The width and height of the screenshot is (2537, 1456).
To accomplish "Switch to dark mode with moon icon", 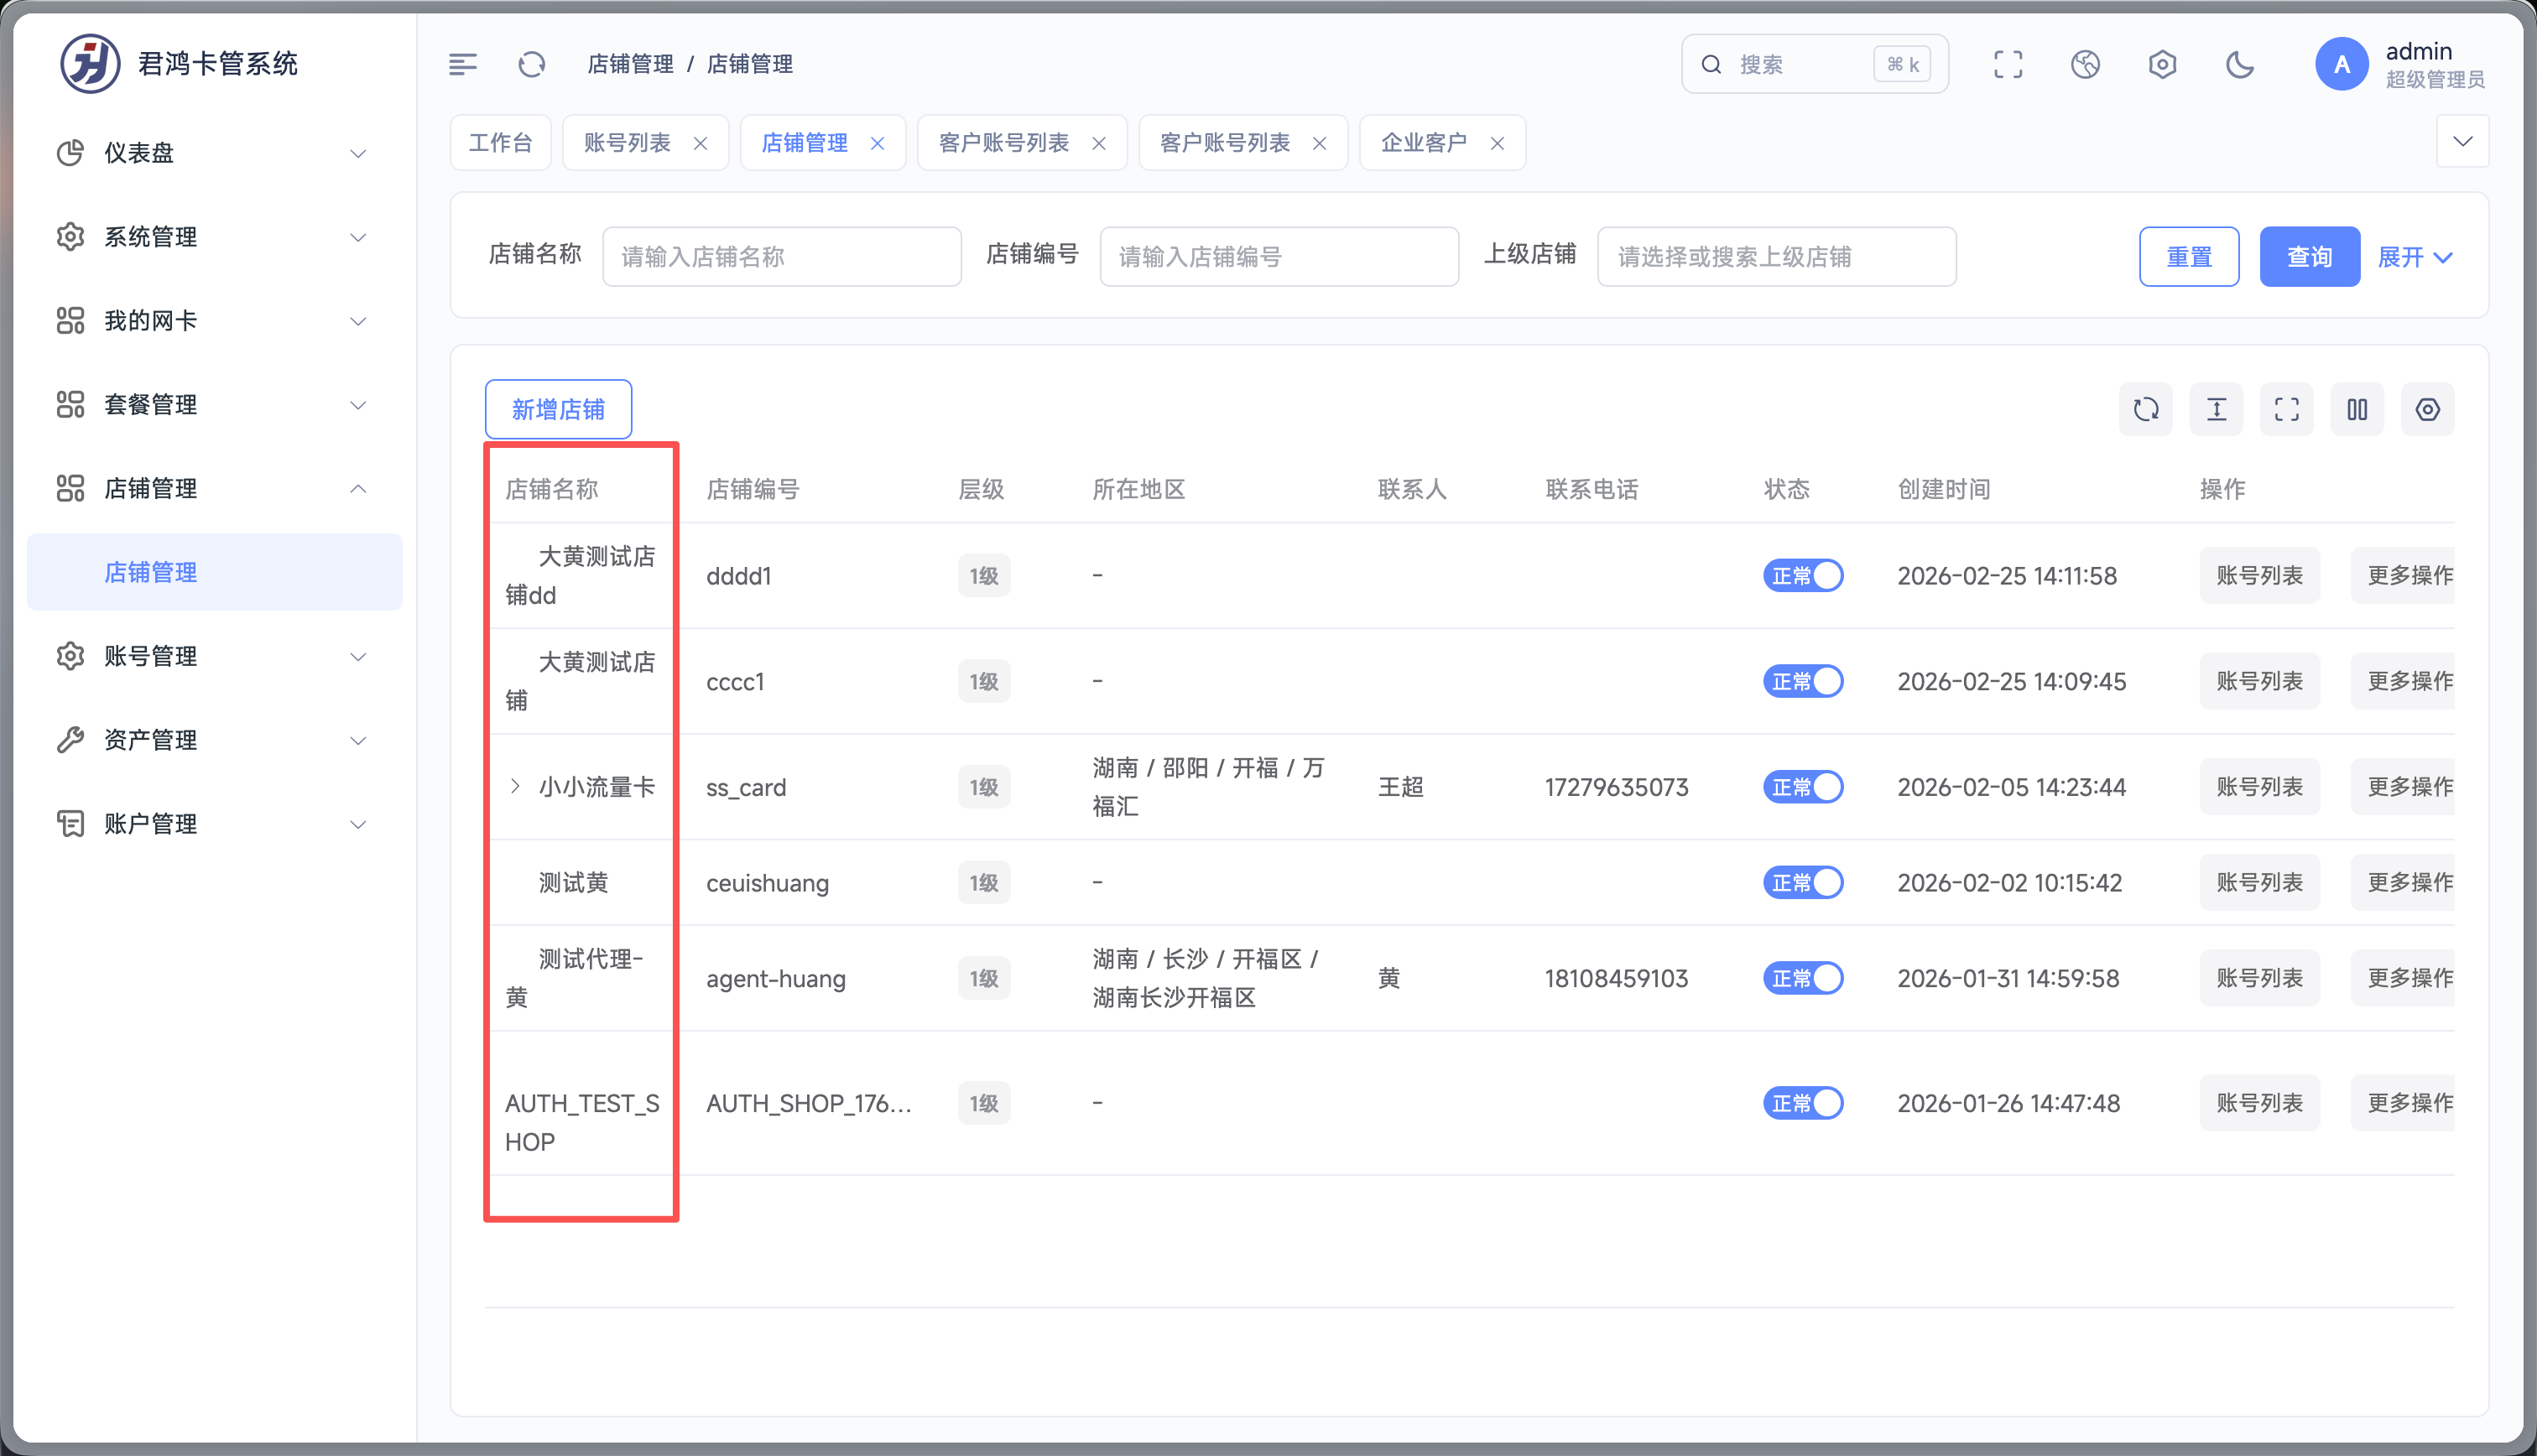I will [2239, 65].
